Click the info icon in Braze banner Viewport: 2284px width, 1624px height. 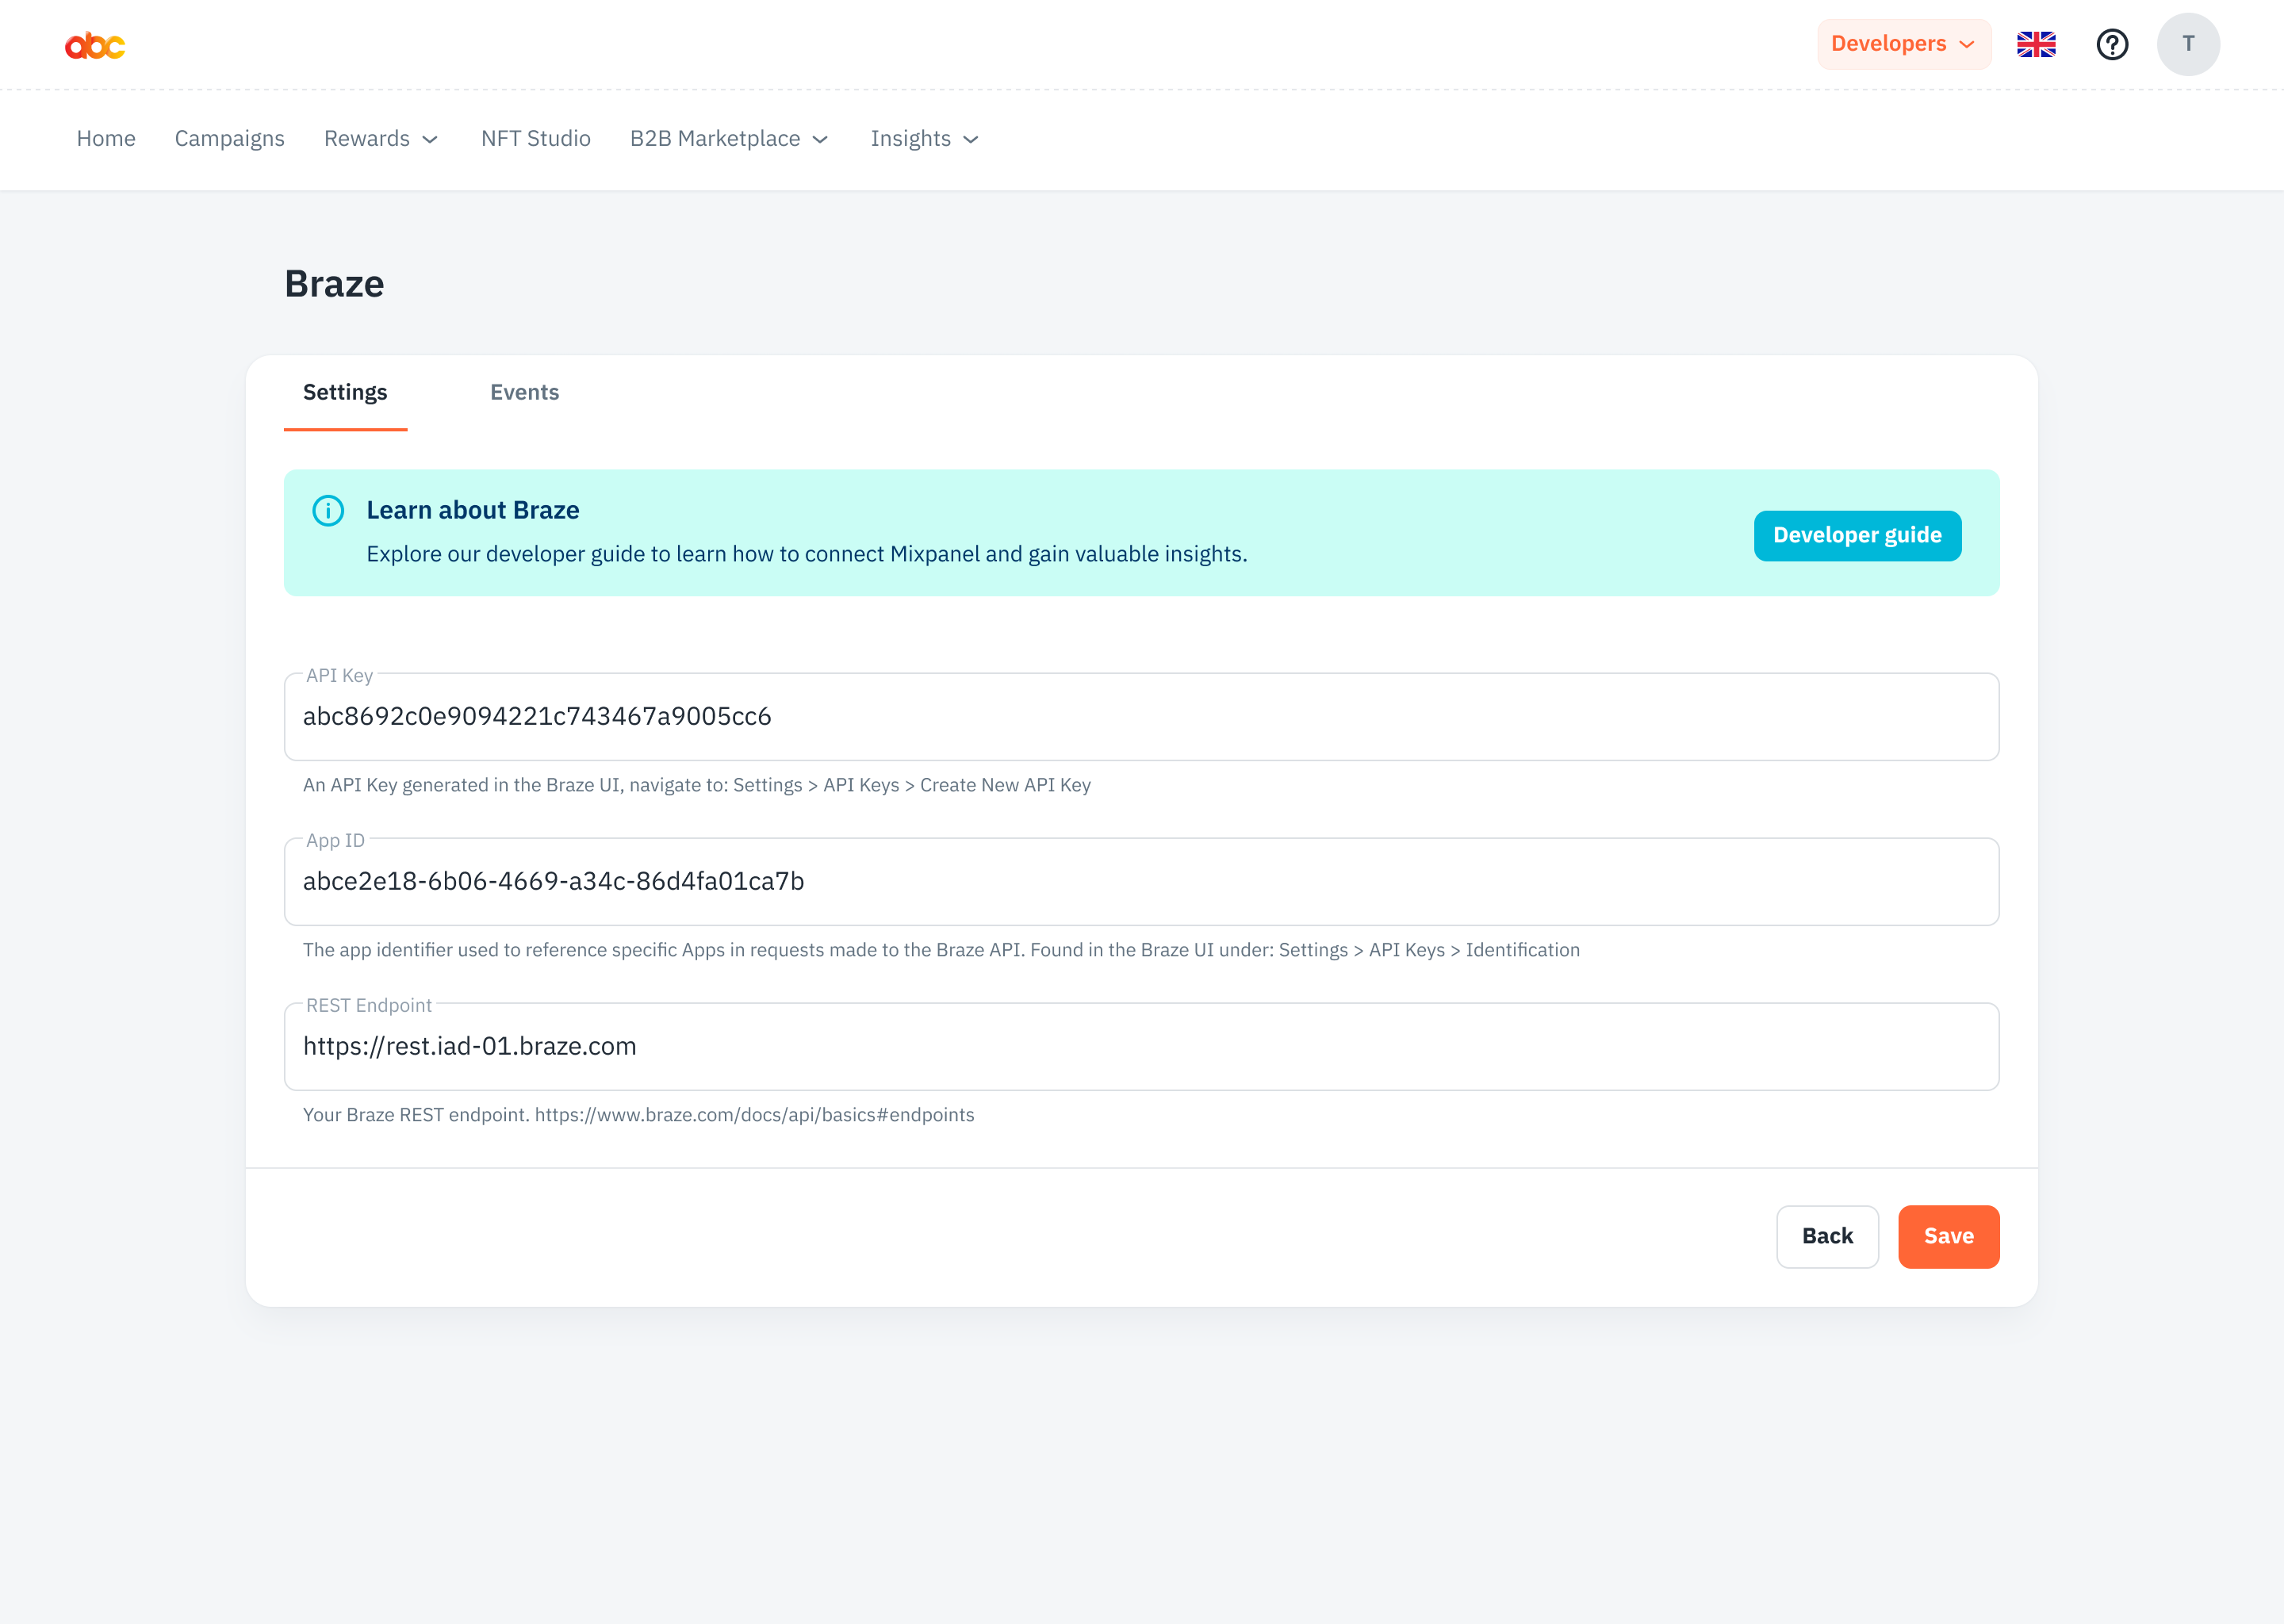(328, 511)
